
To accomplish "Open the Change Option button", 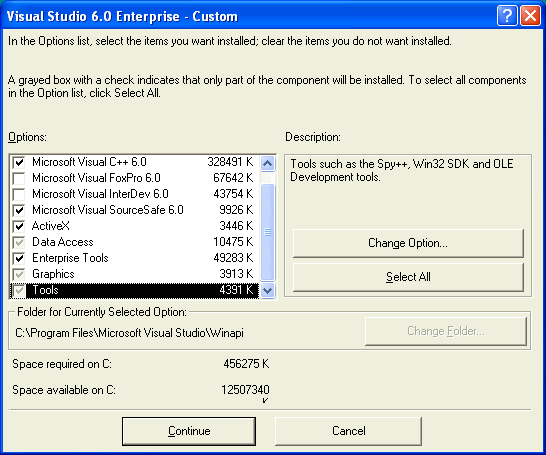I will coord(408,243).
